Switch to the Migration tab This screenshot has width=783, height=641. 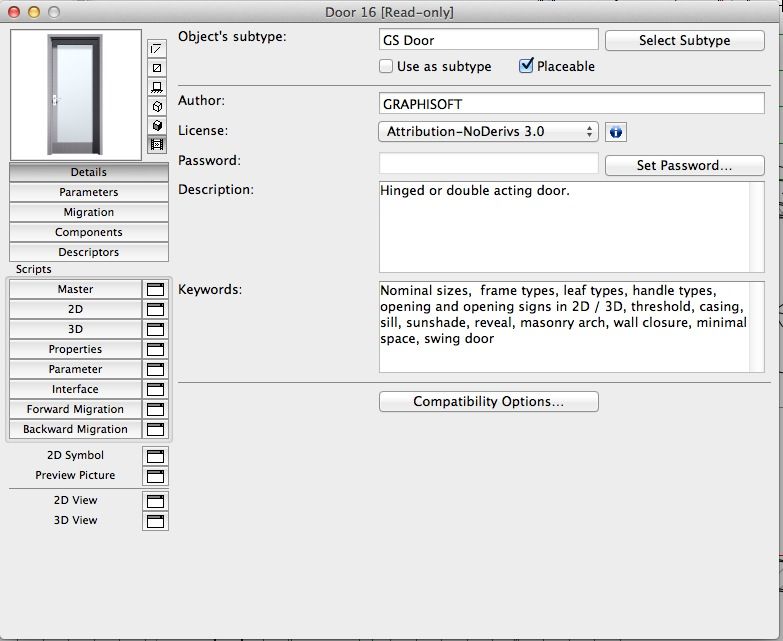(89, 212)
